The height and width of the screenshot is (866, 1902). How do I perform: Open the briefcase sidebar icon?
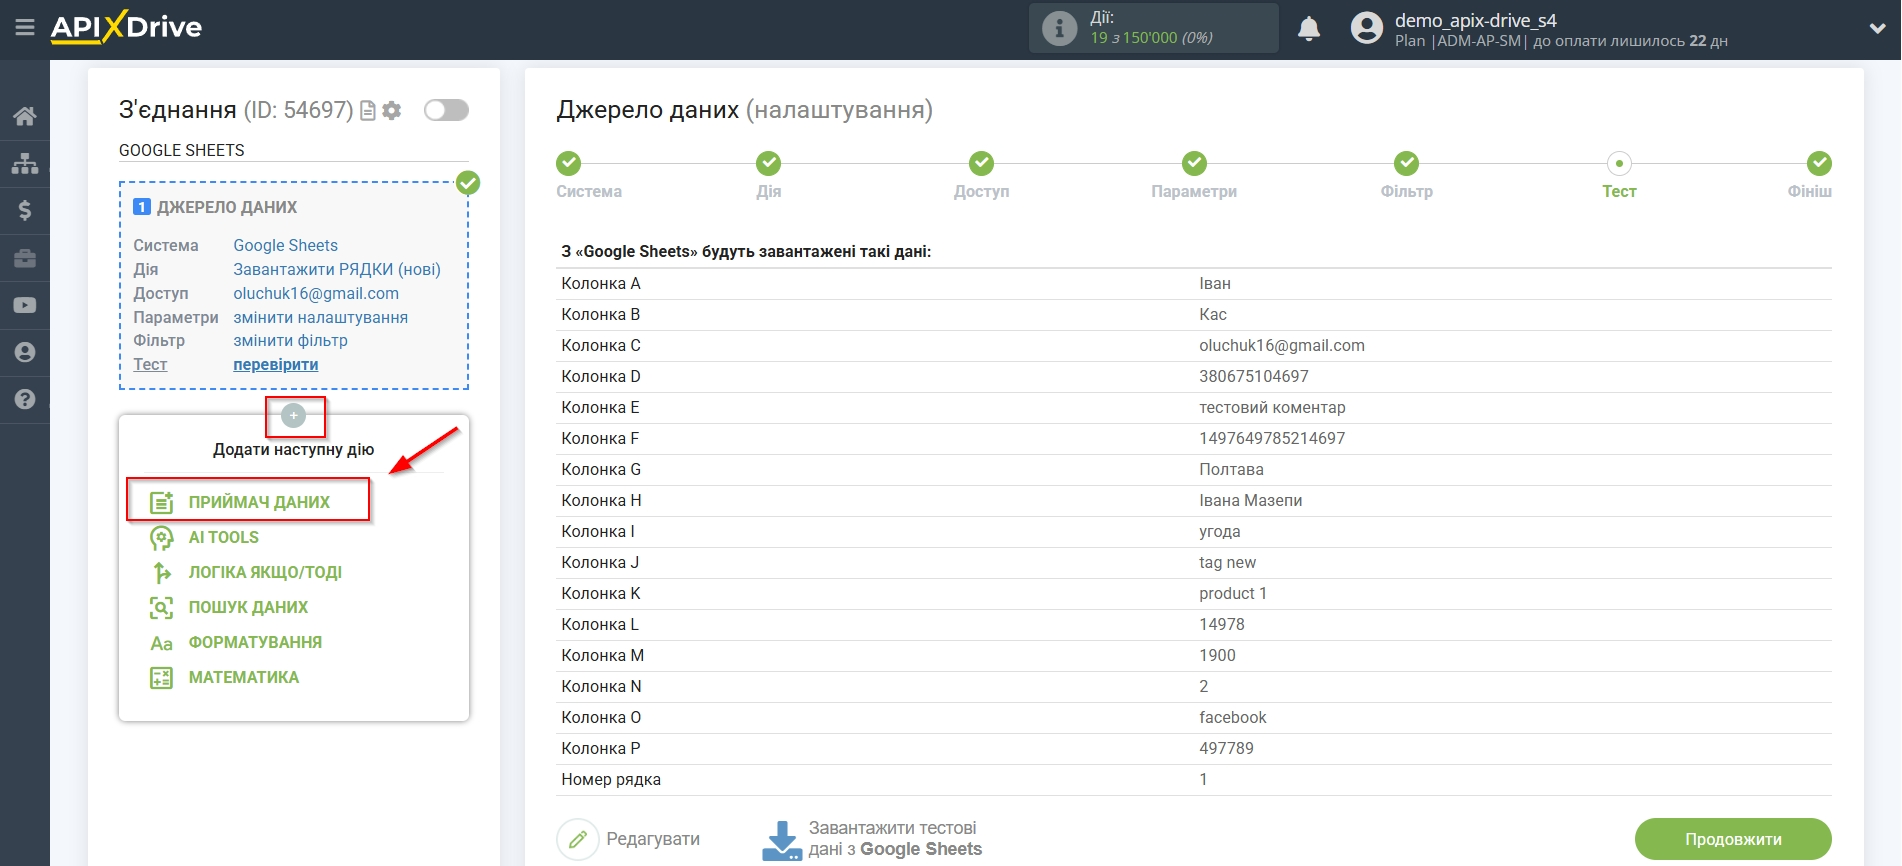(x=25, y=258)
